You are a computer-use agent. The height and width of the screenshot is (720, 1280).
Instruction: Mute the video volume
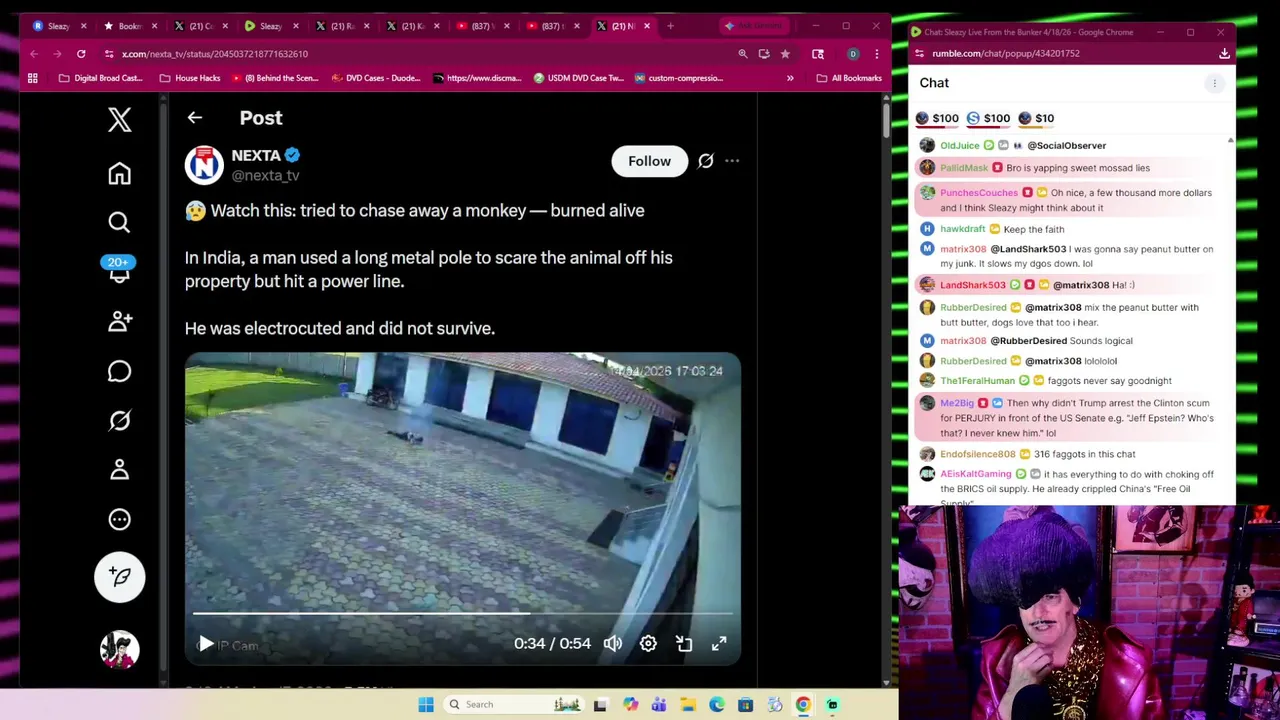tap(613, 644)
